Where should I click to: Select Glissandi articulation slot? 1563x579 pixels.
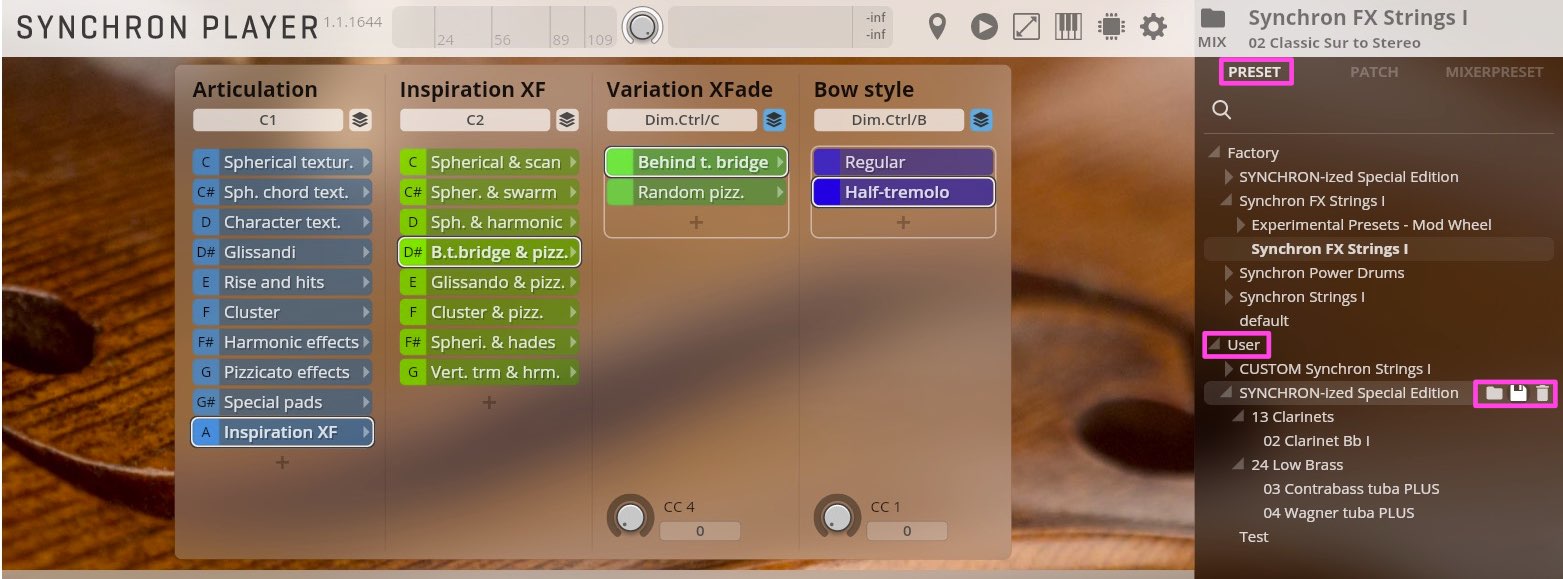pos(282,252)
